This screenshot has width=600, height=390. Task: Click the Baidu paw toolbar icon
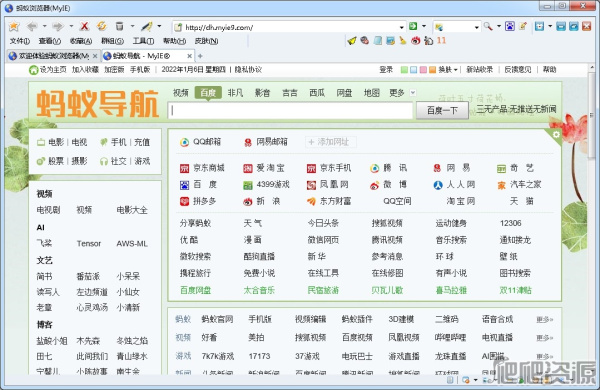510,26
